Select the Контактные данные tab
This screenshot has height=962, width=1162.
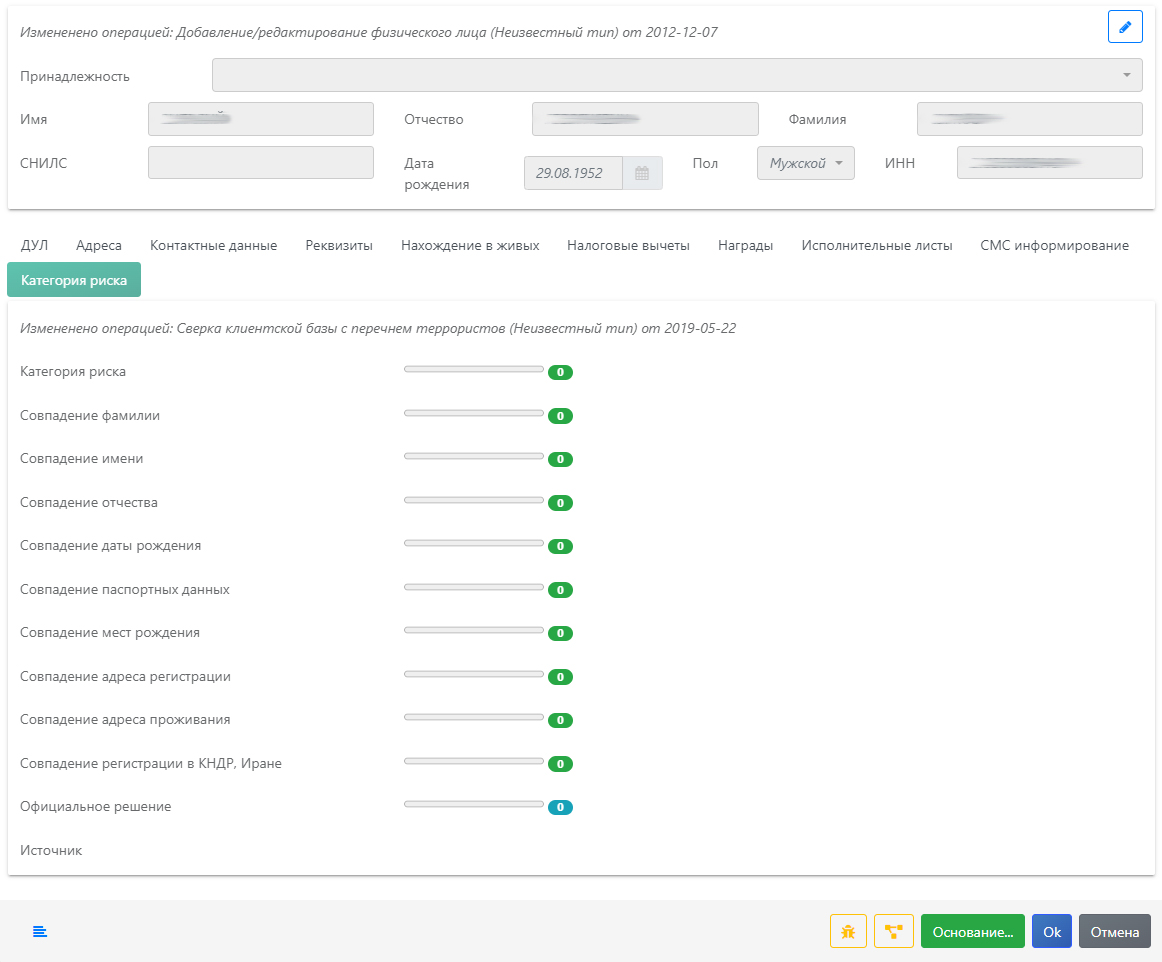213,246
